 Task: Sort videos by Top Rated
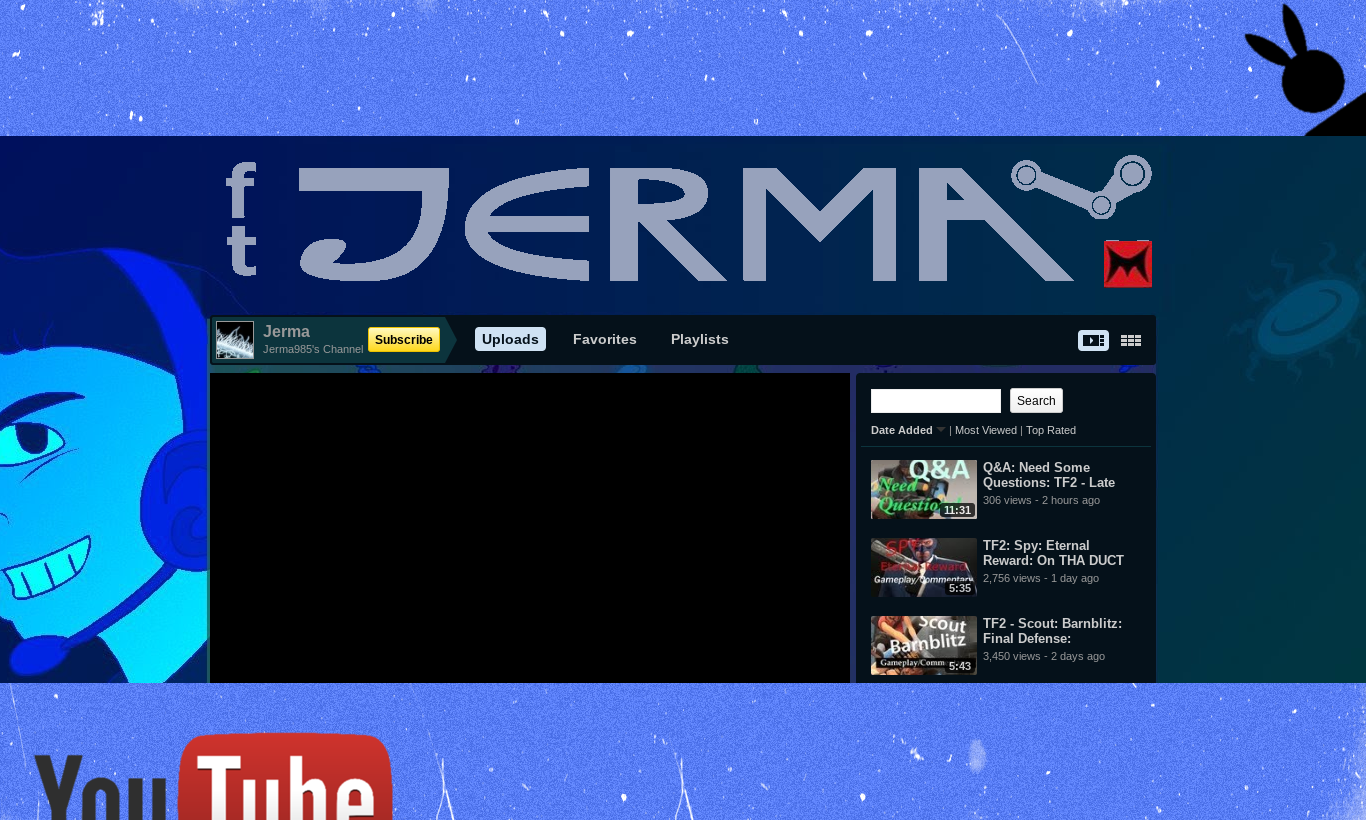point(1051,430)
